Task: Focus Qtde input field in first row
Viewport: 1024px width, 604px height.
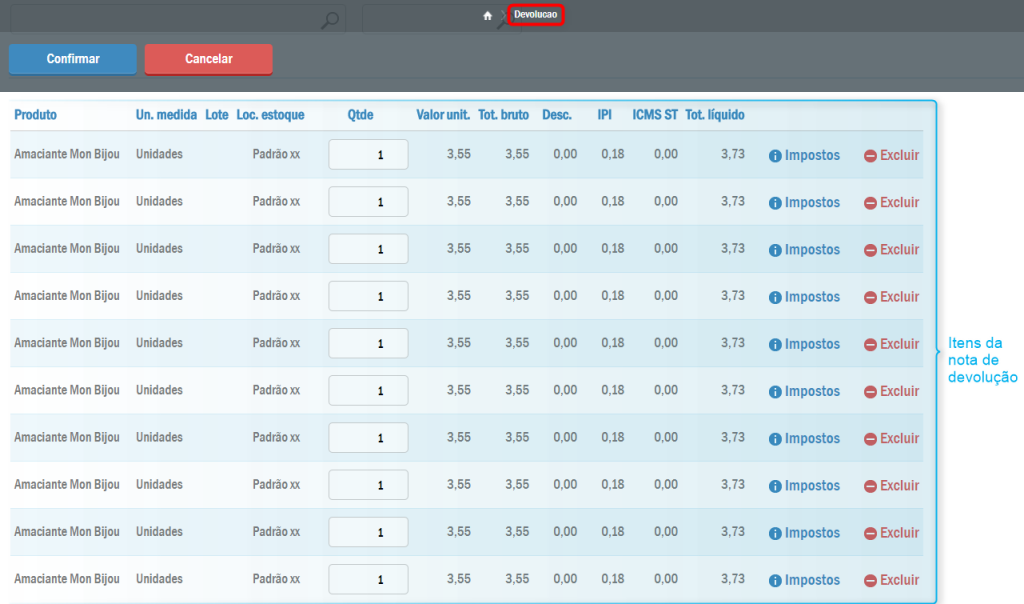Action: coord(368,155)
